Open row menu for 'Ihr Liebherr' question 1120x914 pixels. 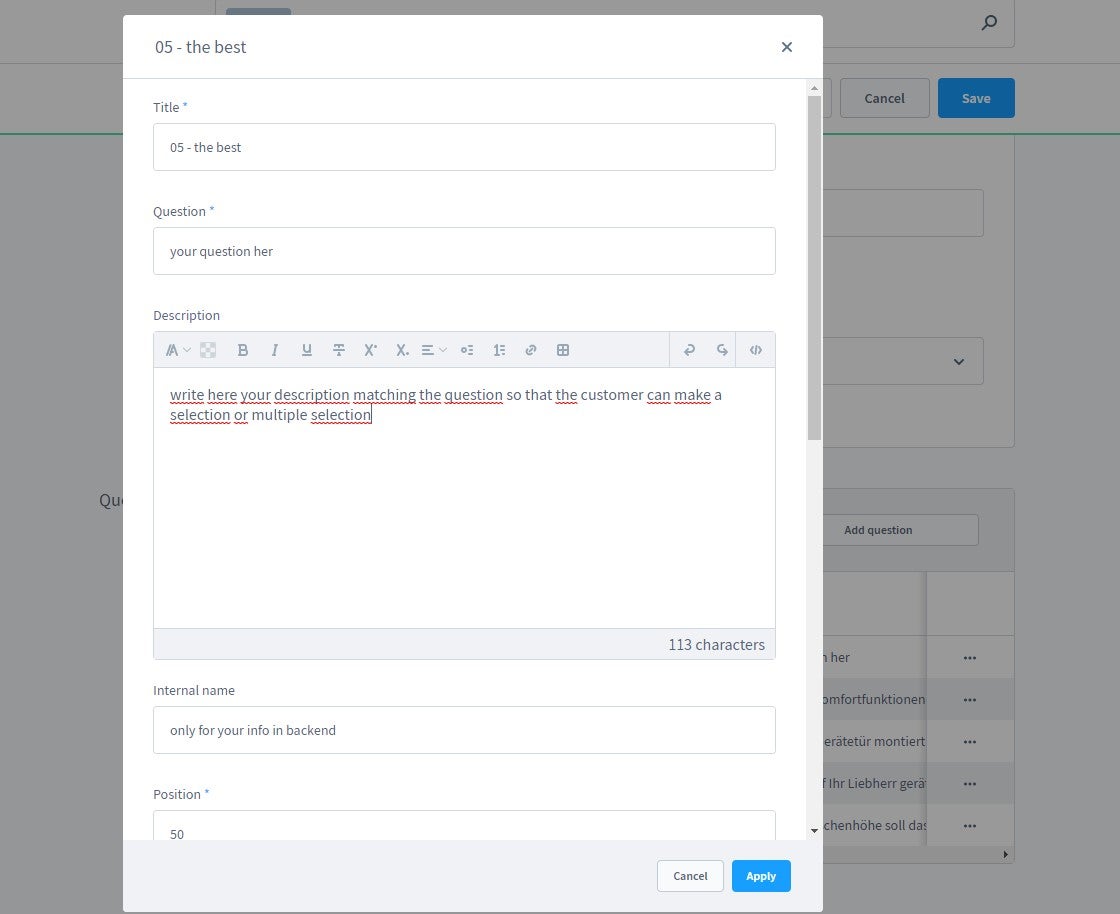[969, 783]
